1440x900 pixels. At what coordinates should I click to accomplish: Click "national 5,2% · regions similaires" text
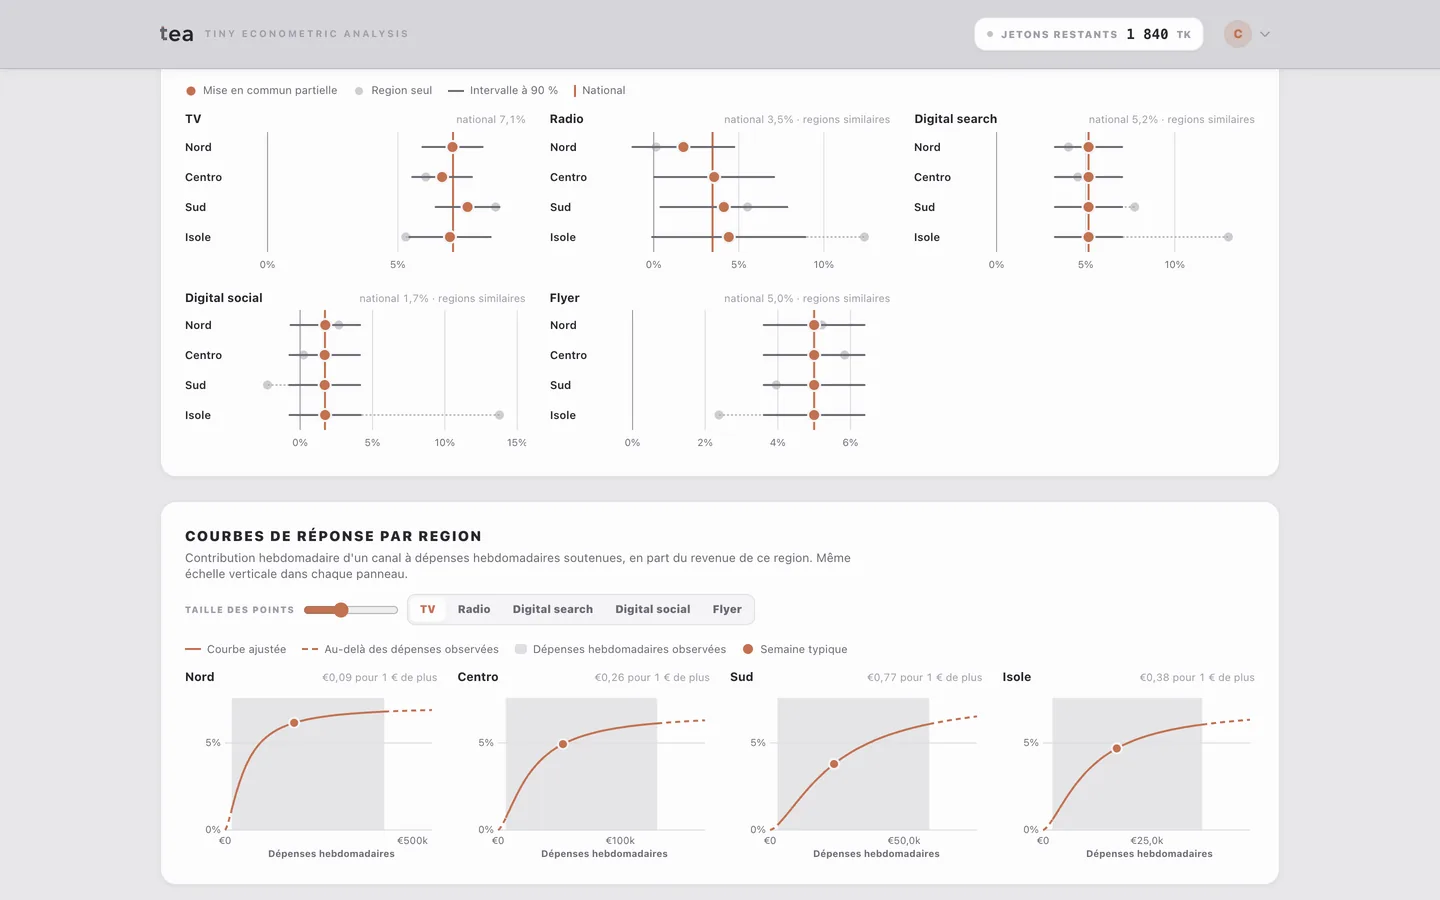[x=1172, y=119]
